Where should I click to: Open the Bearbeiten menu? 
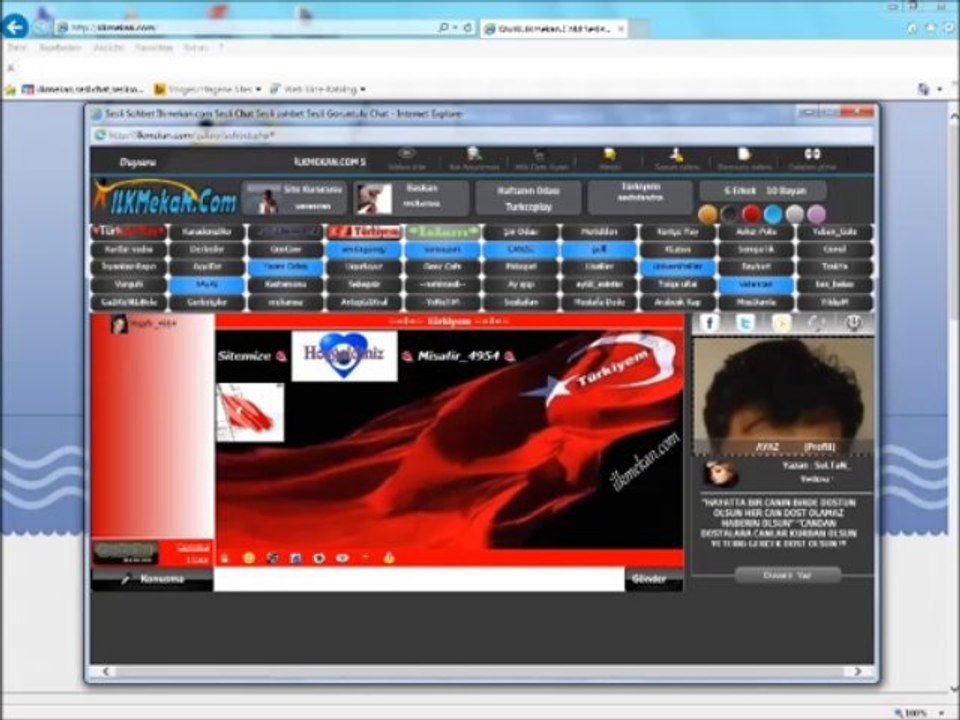[x=60, y=47]
